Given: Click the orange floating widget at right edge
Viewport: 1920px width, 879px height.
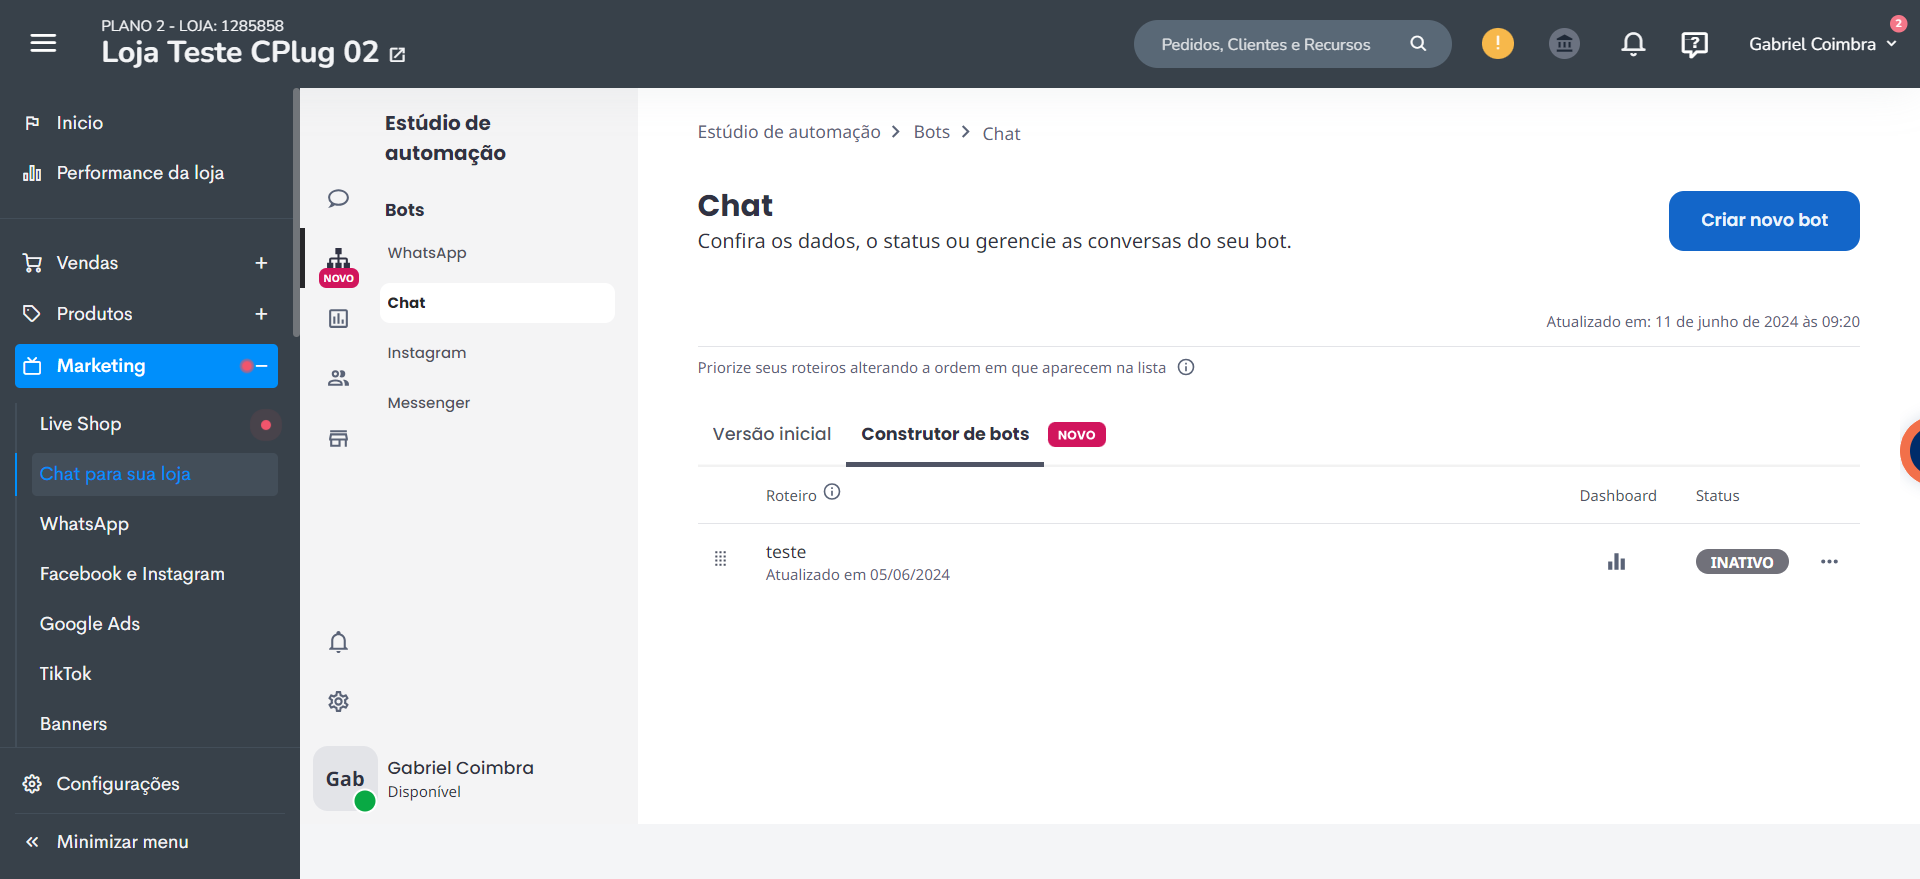Looking at the screenshot, I should point(1909,452).
